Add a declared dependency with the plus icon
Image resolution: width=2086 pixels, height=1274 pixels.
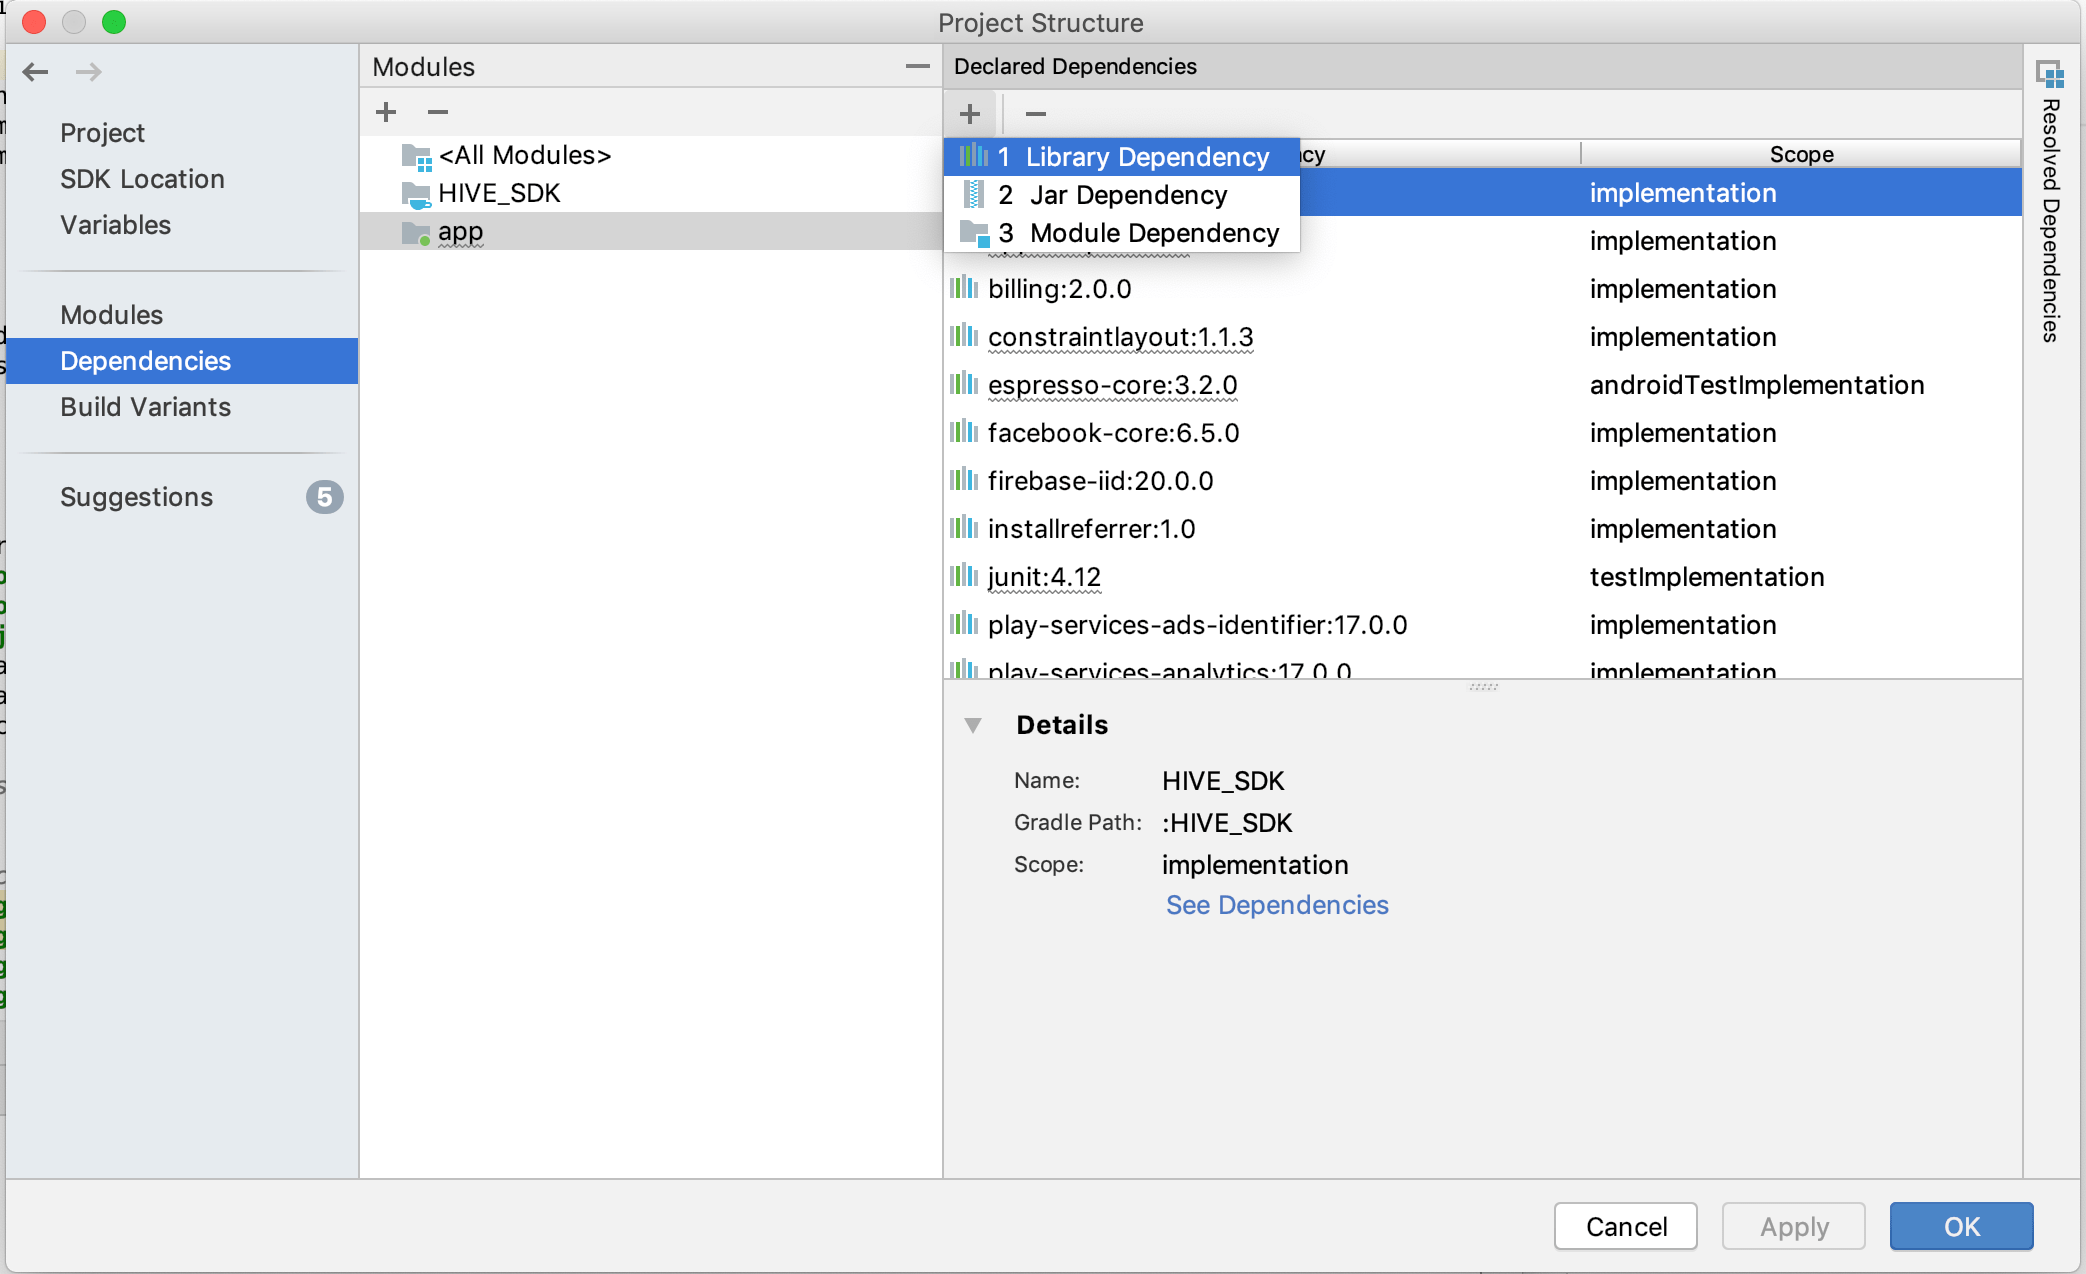coord(969,113)
